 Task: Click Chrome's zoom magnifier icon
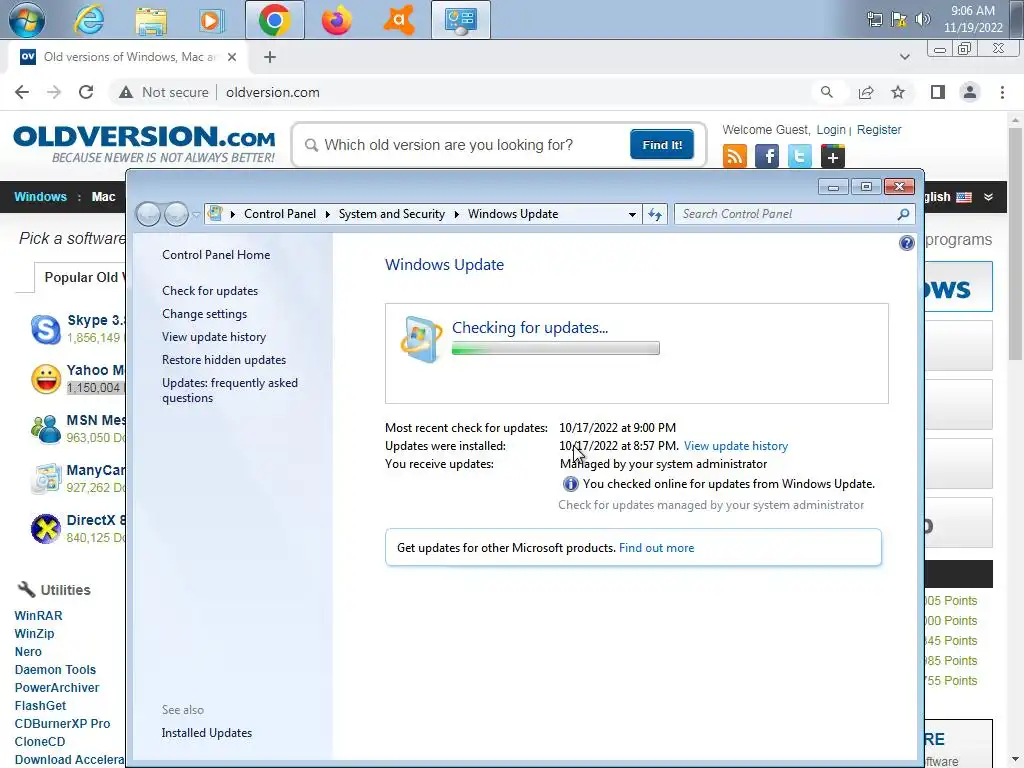pos(827,92)
